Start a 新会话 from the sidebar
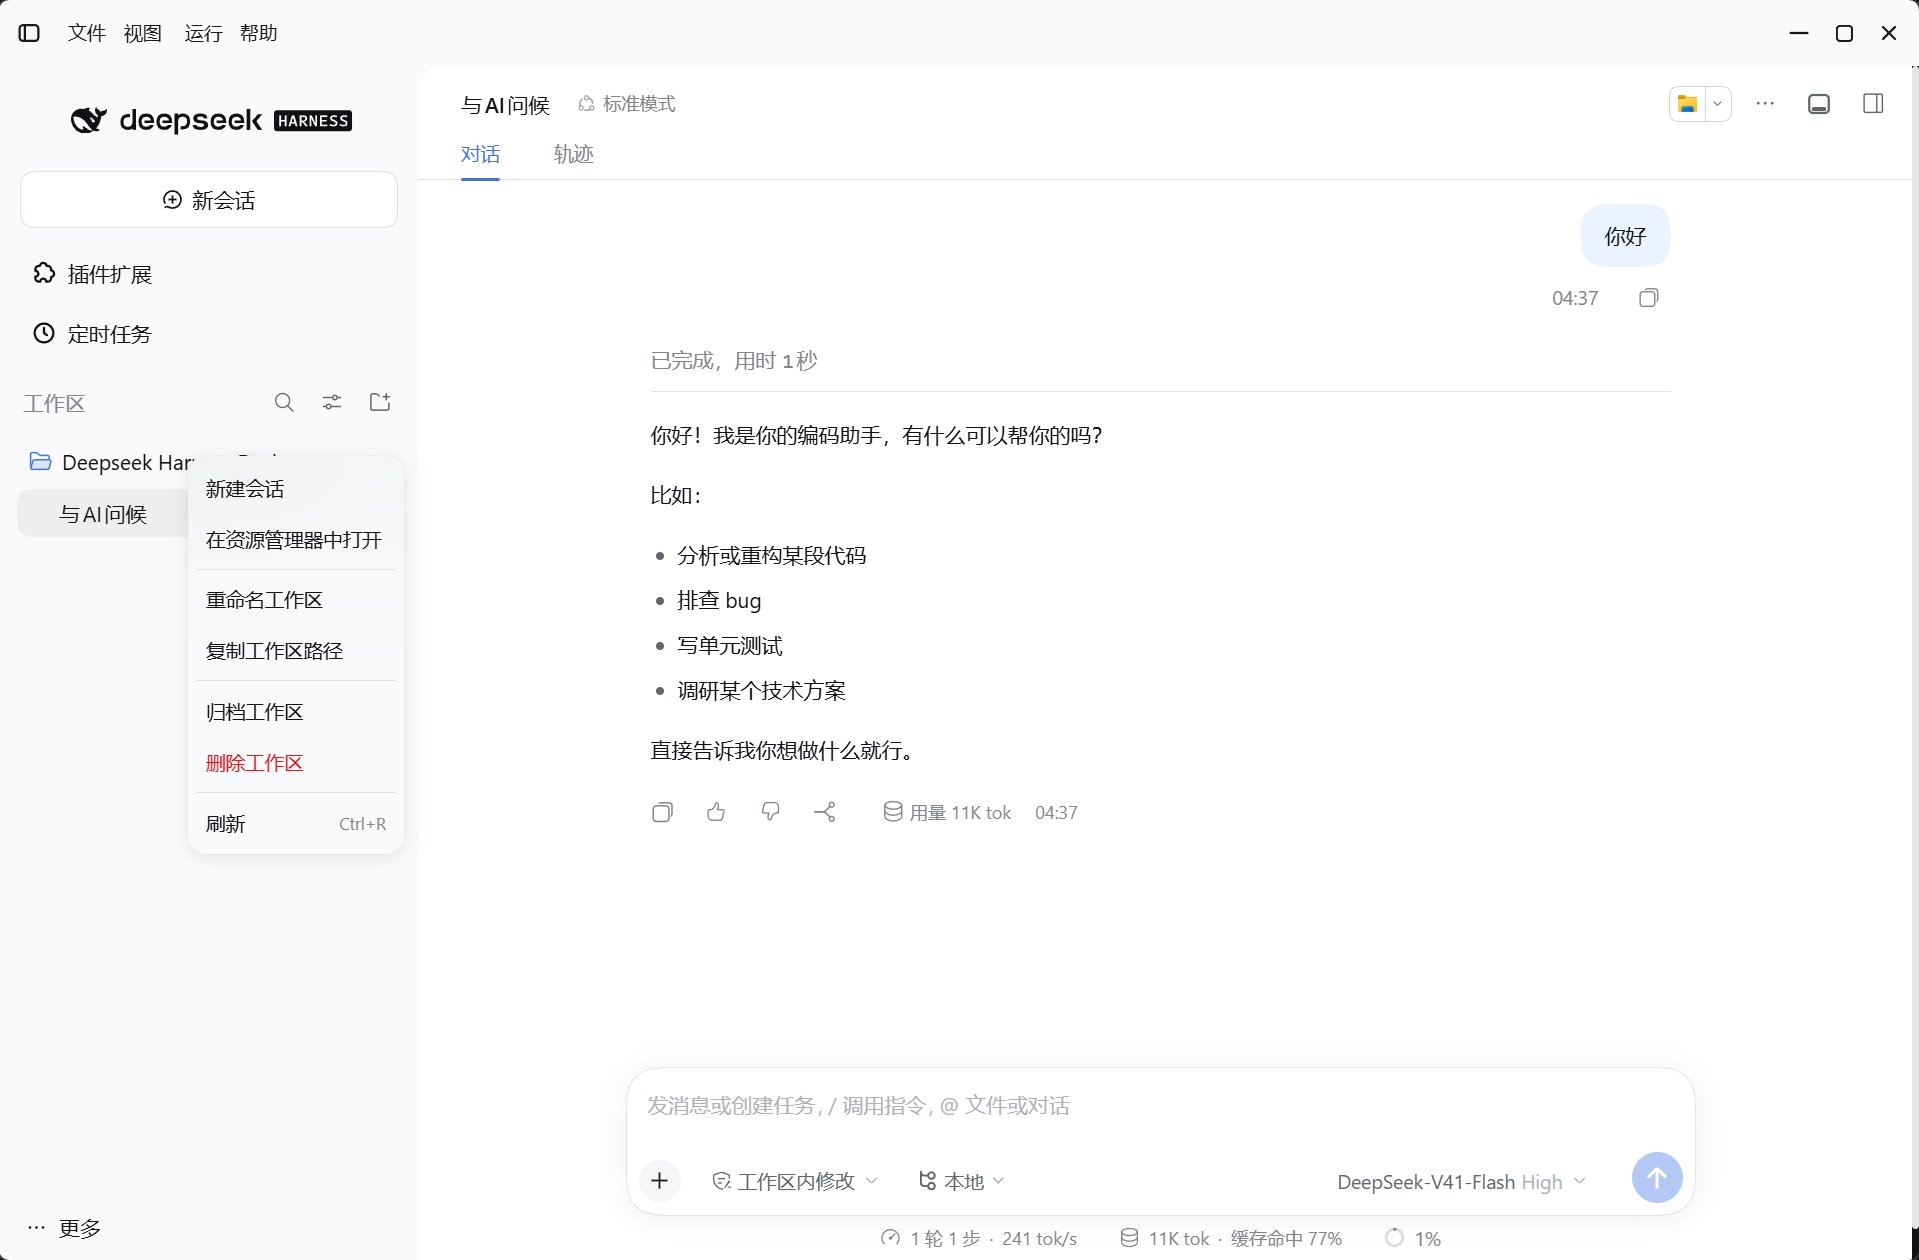The image size is (1919, 1260). (209, 200)
